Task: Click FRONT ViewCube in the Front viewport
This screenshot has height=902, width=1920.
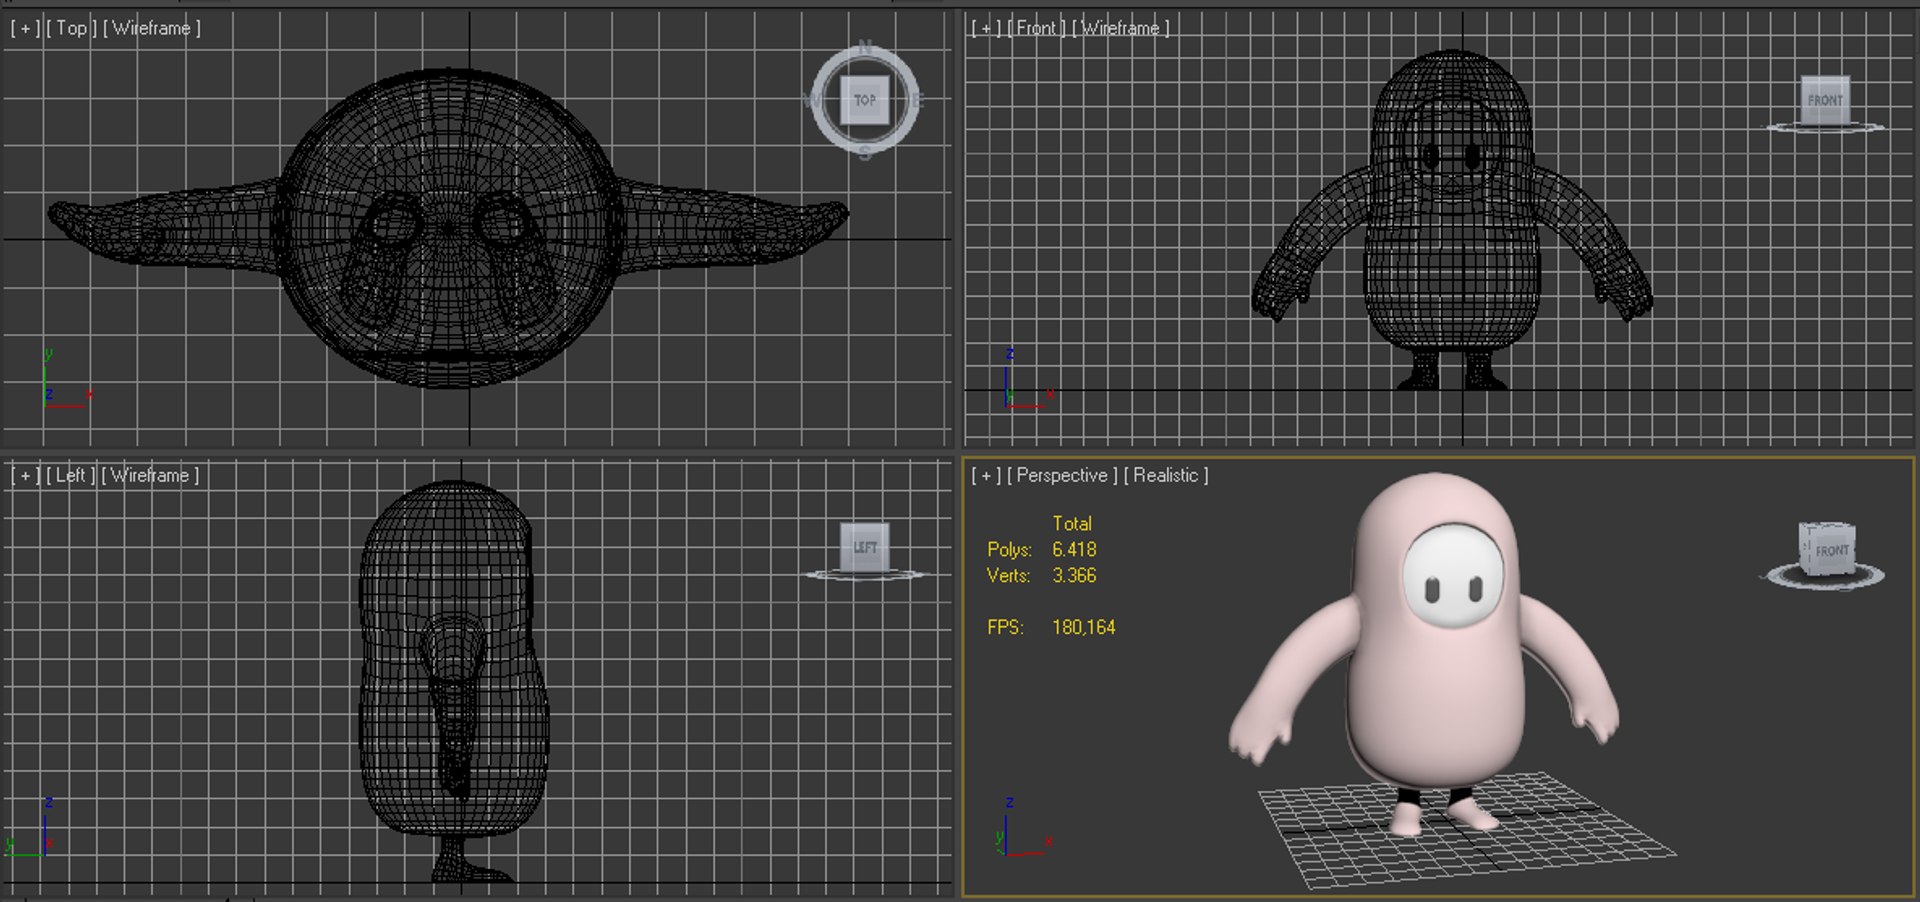Action: [1825, 101]
